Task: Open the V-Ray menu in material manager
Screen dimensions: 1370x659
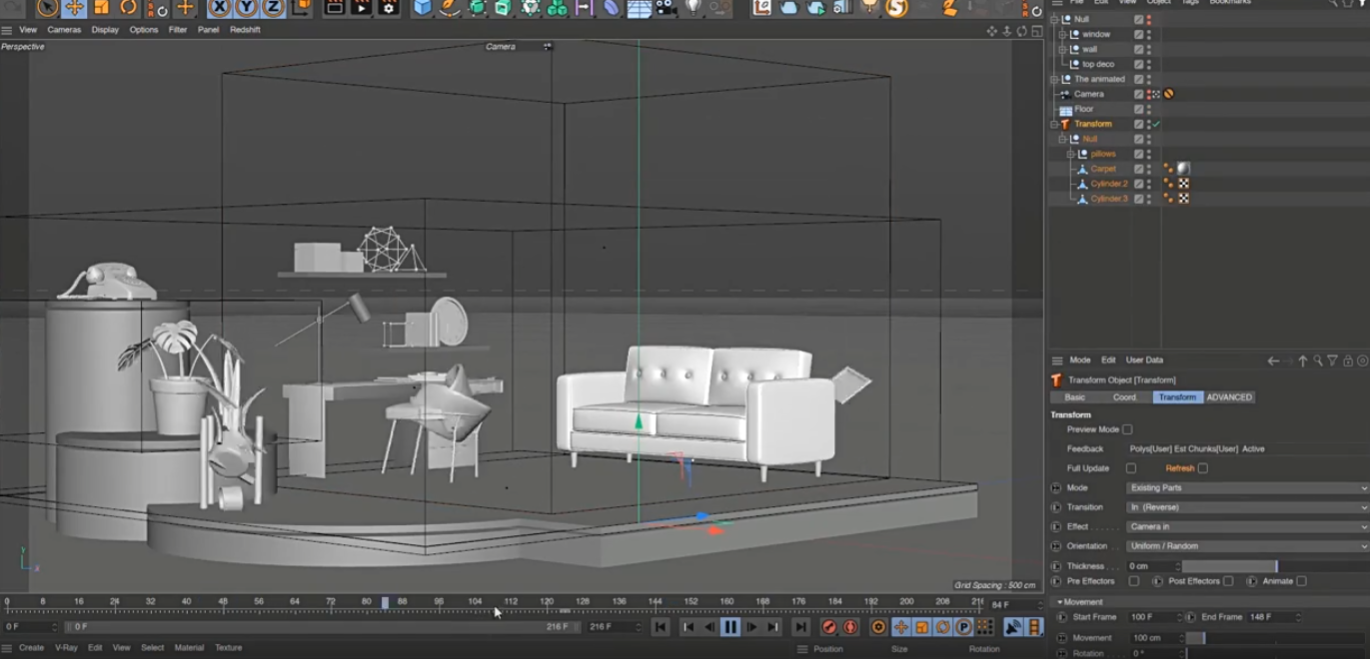Action: coord(66,648)
